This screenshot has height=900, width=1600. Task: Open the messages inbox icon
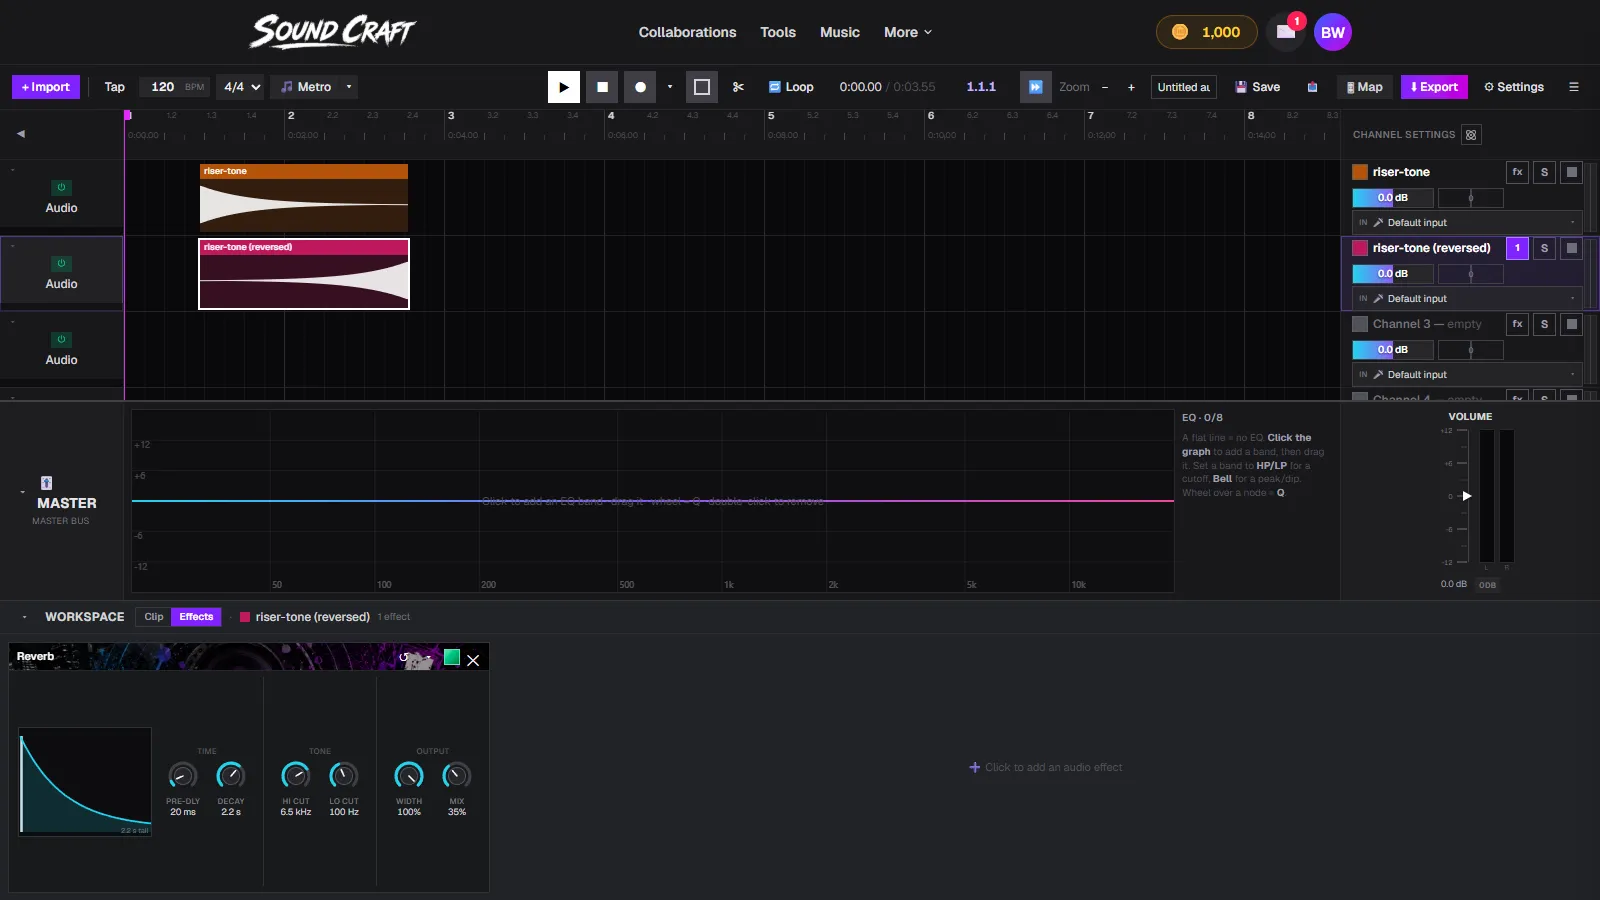1286,32
